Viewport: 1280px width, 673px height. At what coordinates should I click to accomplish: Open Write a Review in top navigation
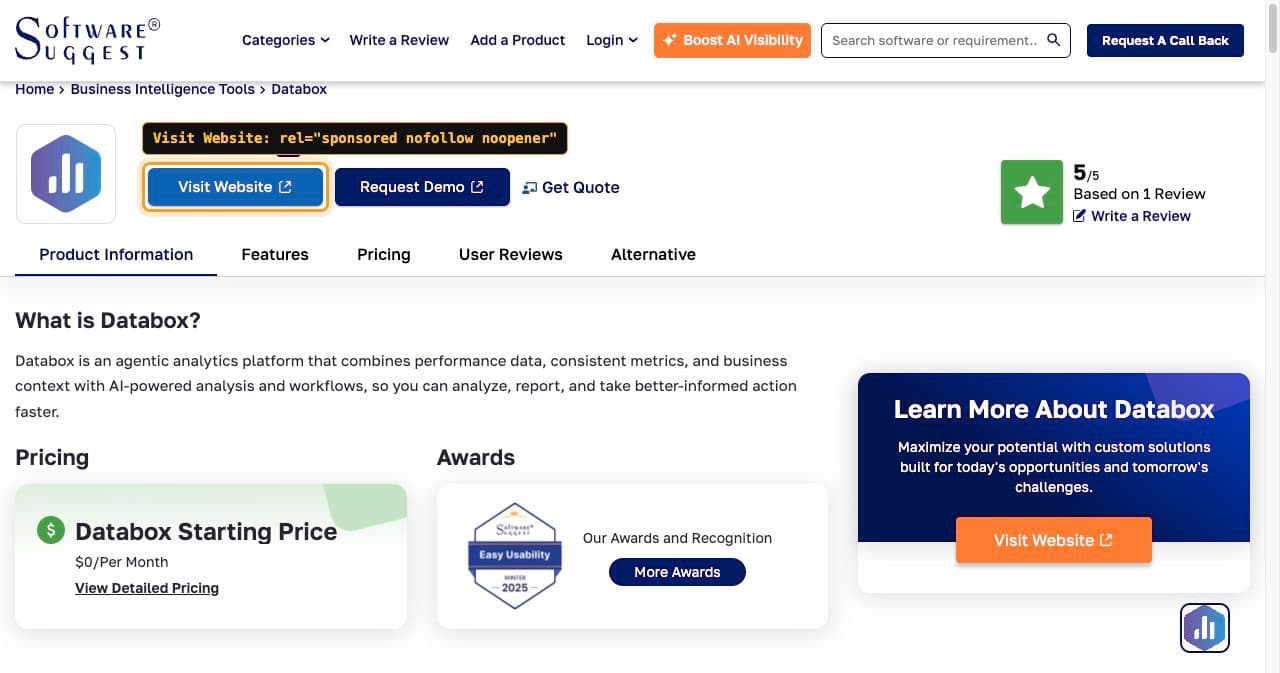tap(399, 40)
